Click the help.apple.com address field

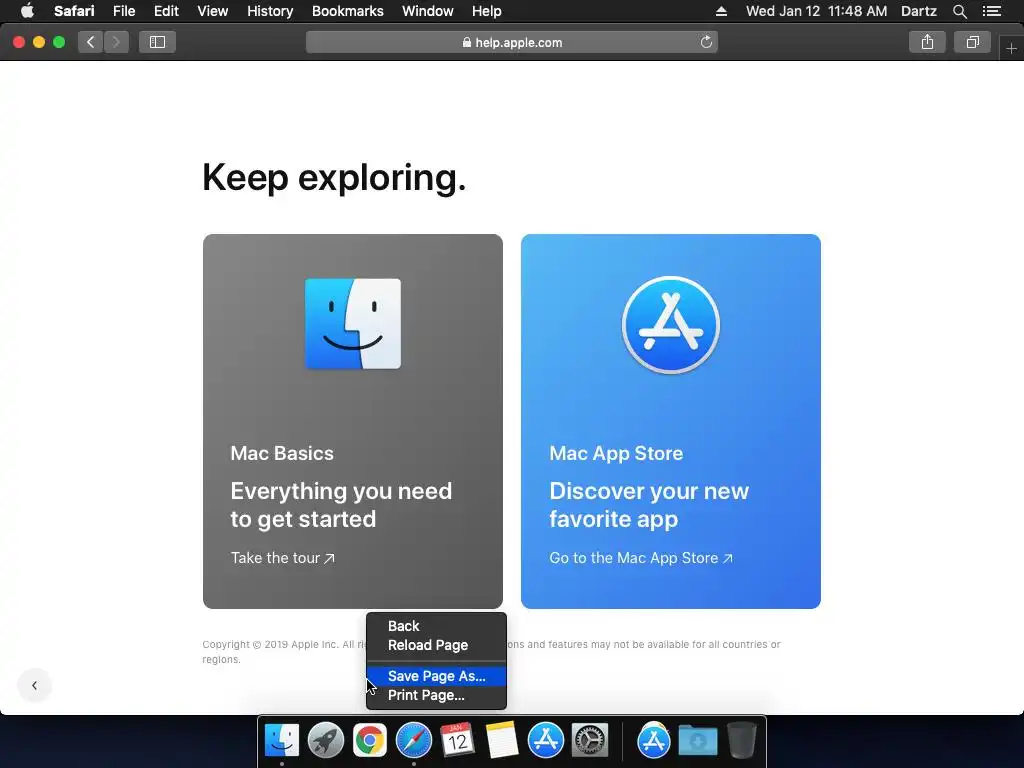click(x=511, y=42)
